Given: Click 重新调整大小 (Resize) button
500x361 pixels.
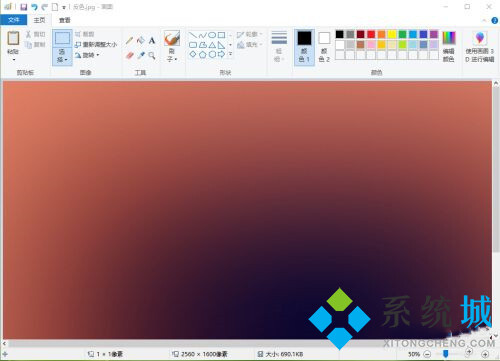Looking at the screenshot, I should point(96,44).
